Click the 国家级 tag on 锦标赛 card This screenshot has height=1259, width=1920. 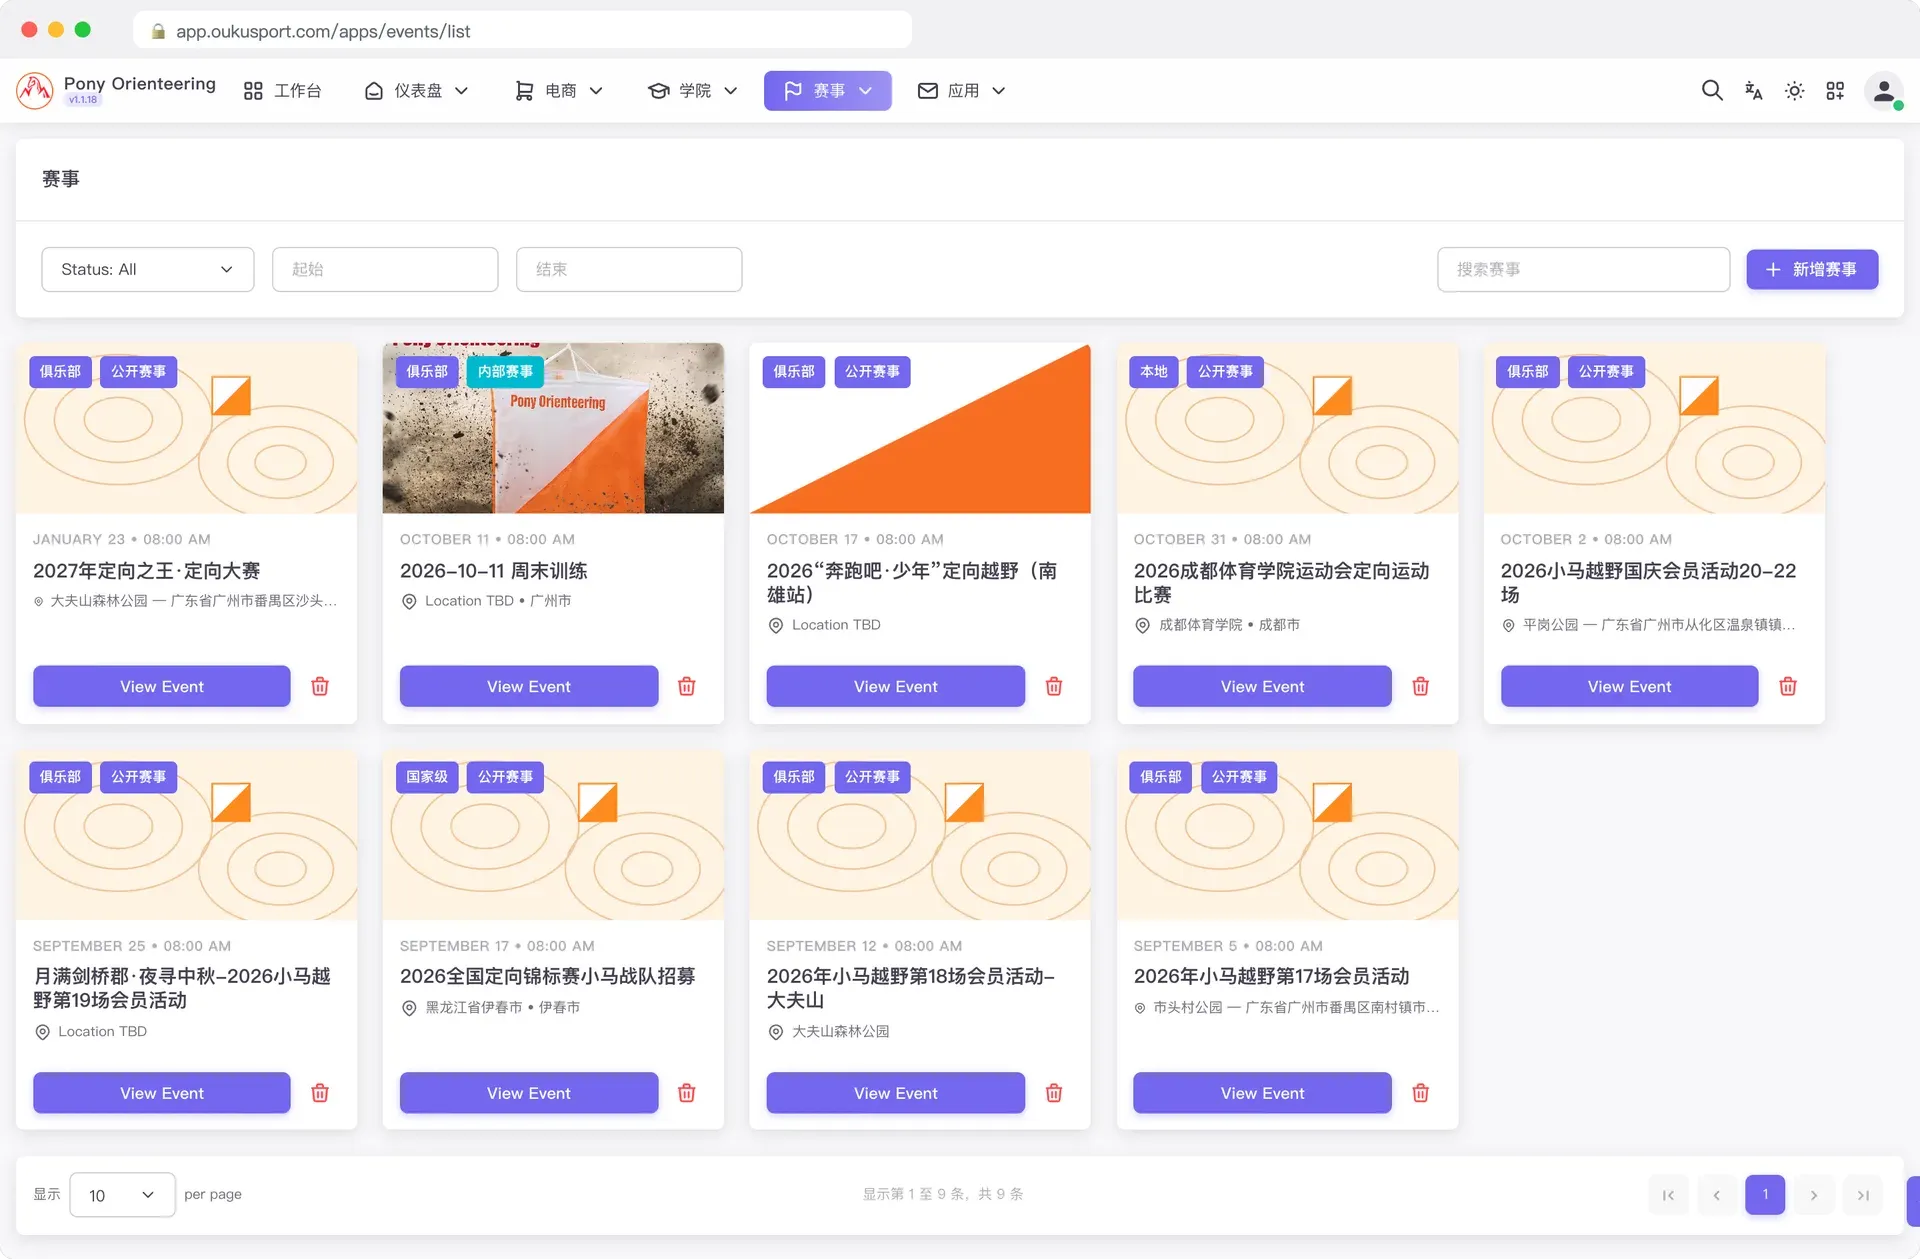[427, 777]
